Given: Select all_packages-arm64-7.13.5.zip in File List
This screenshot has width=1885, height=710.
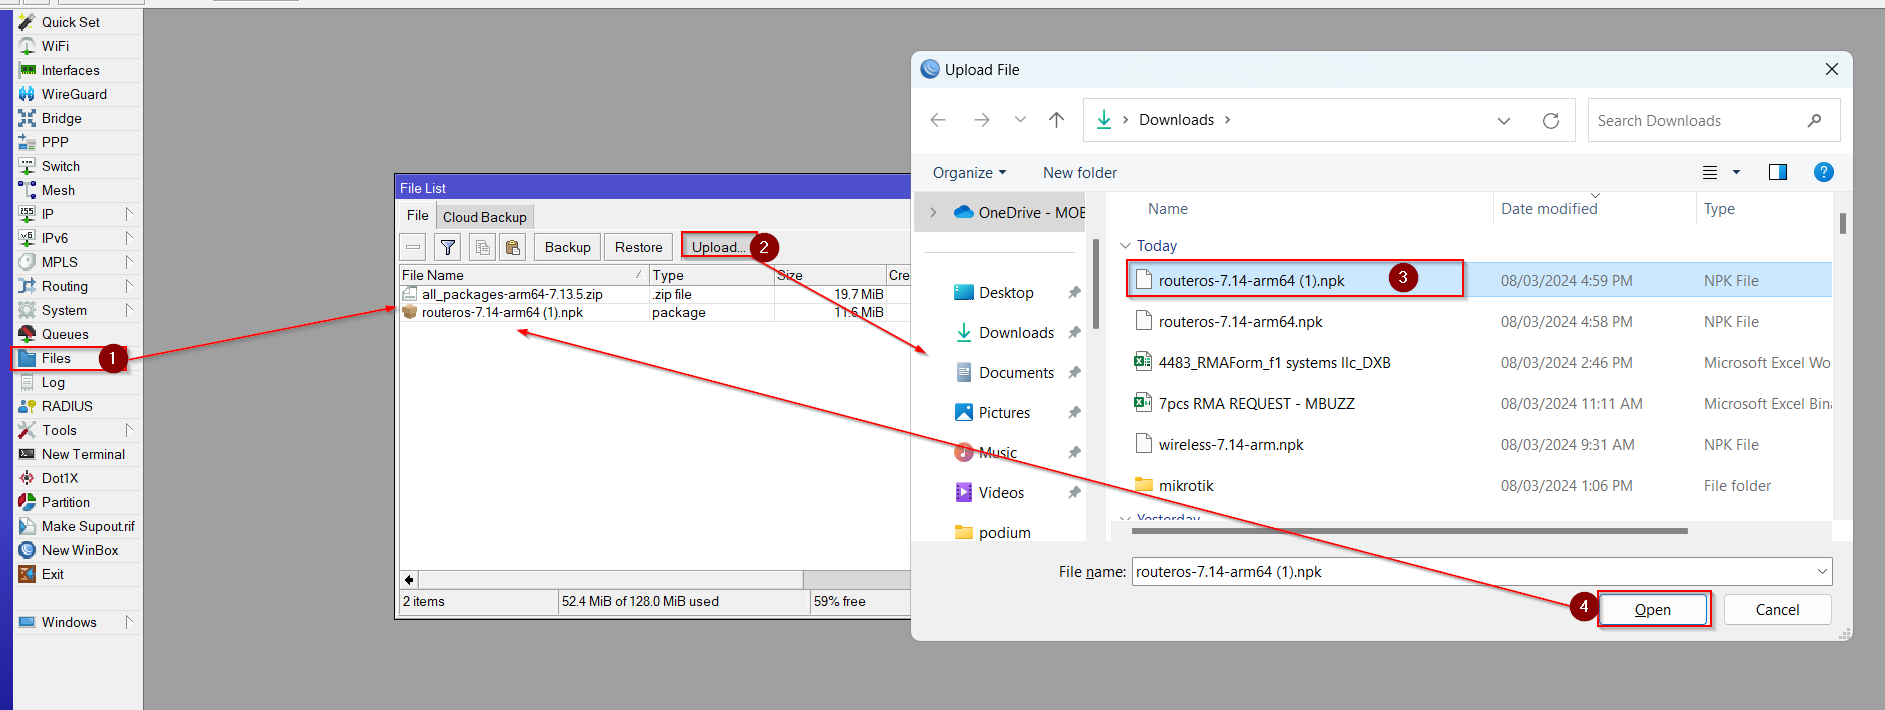Looking at the screenshot, I should click(655, 294).
